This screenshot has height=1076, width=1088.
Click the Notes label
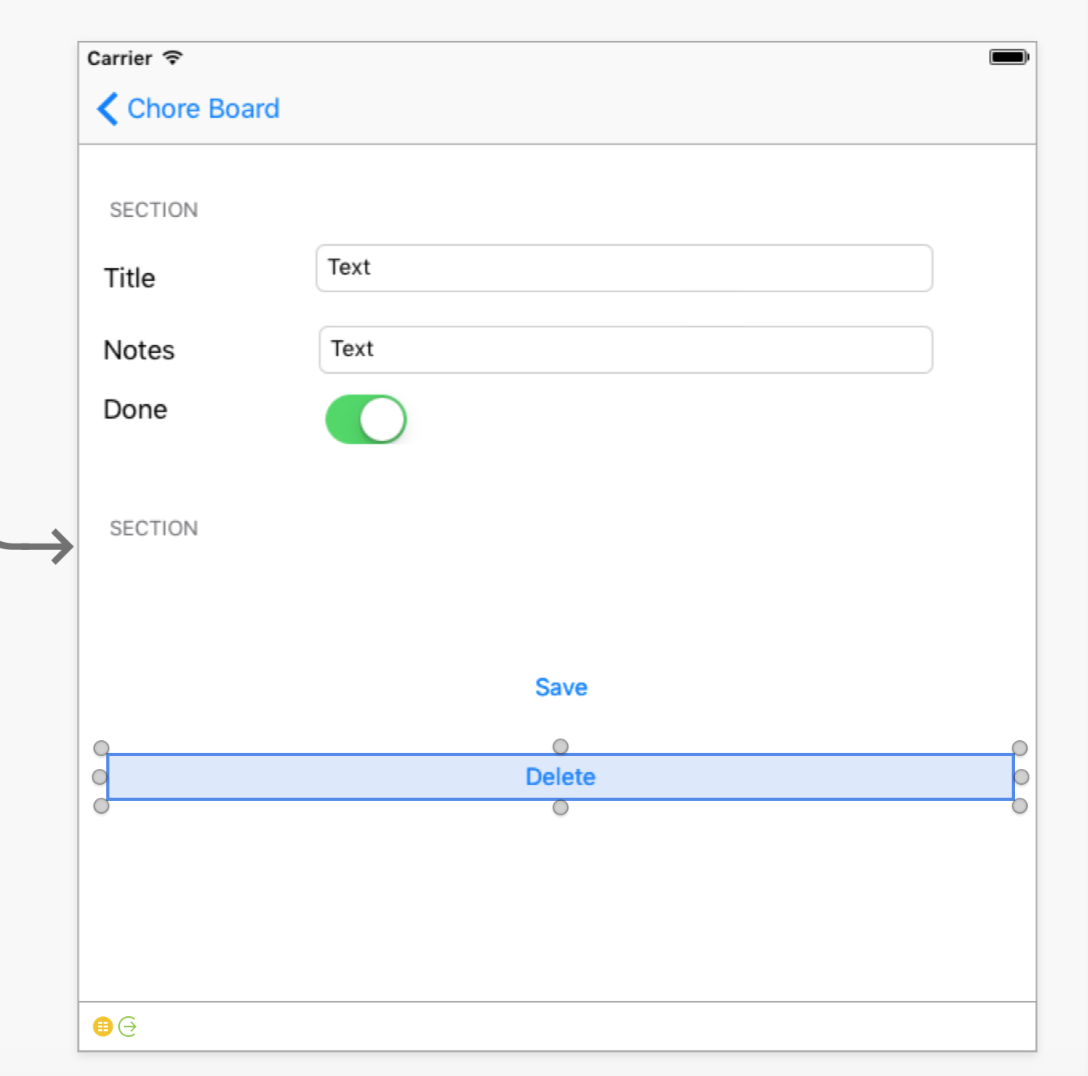[x=139, y=350]
